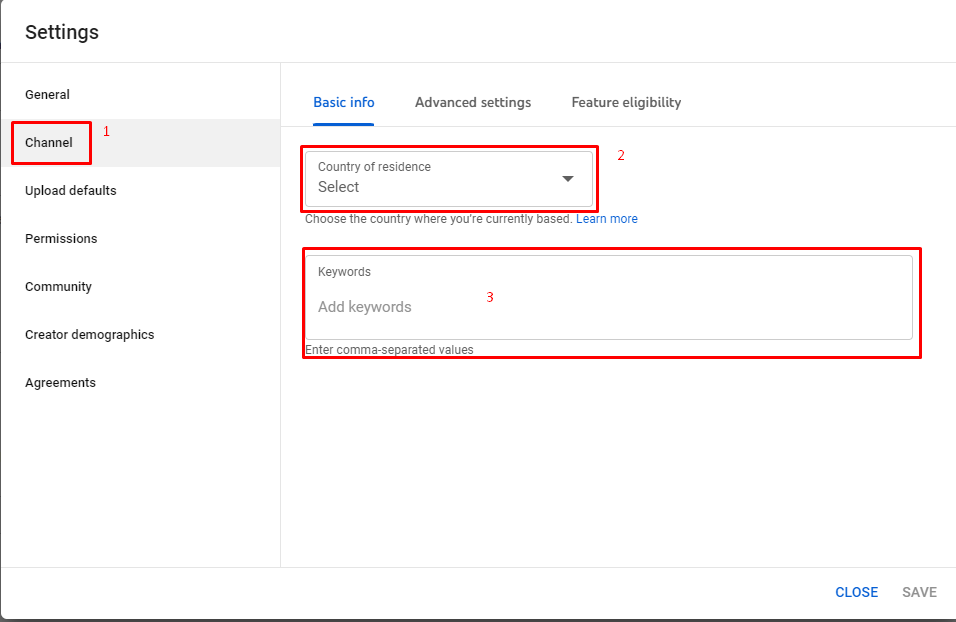Click the CLOSE button

(x=857, y=592)
